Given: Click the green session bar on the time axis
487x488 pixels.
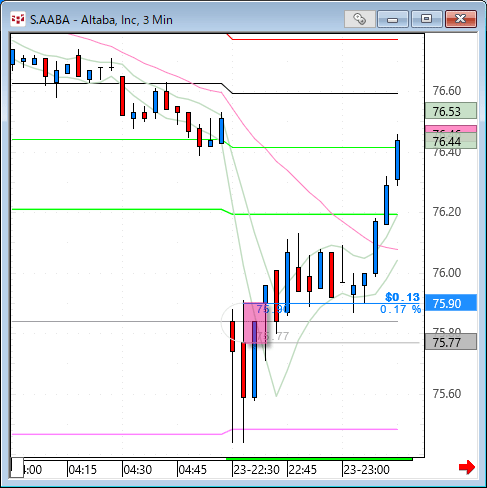Looking at the screenshot, I should coord(319,459).
